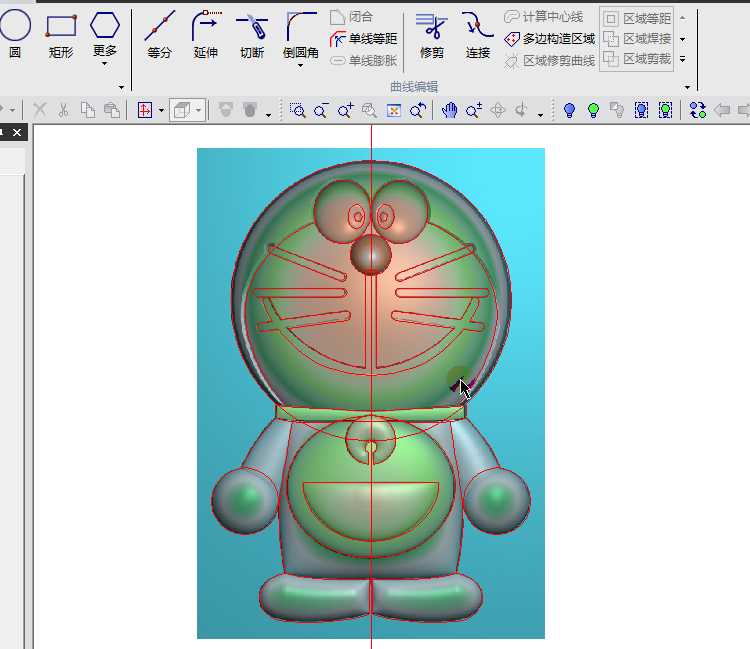Click the paste toolbar icon
The width and height of the screenshot is (750, 649).
coord(112,110)
